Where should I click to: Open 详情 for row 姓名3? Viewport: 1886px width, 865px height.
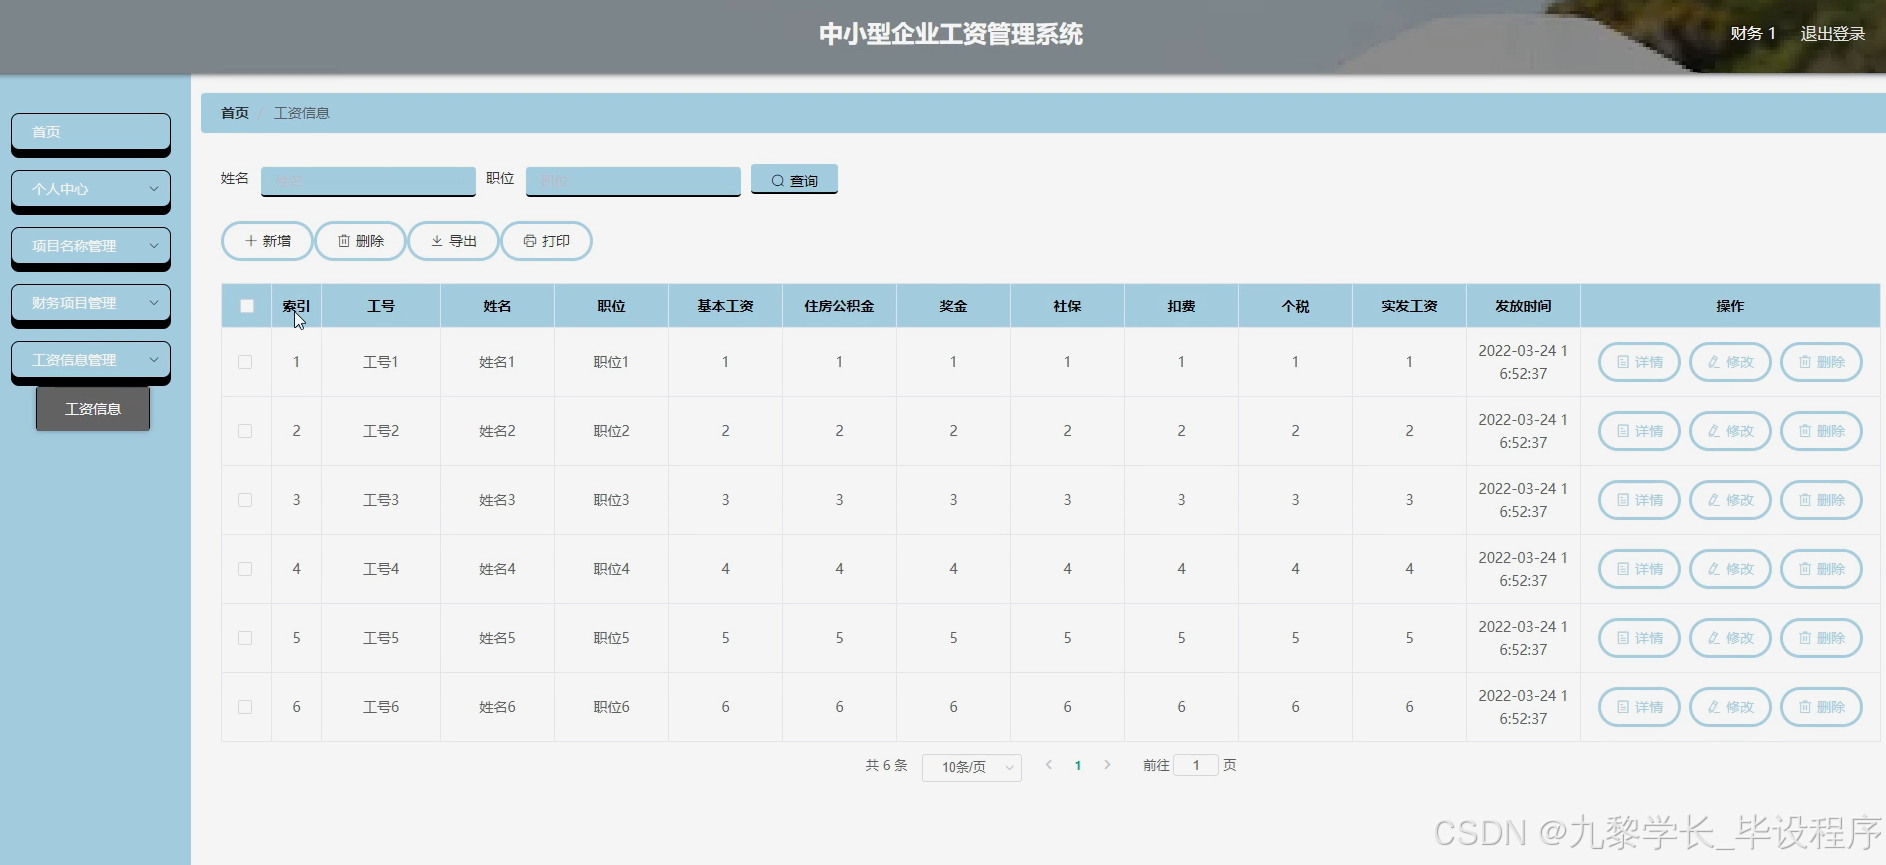1639,500
